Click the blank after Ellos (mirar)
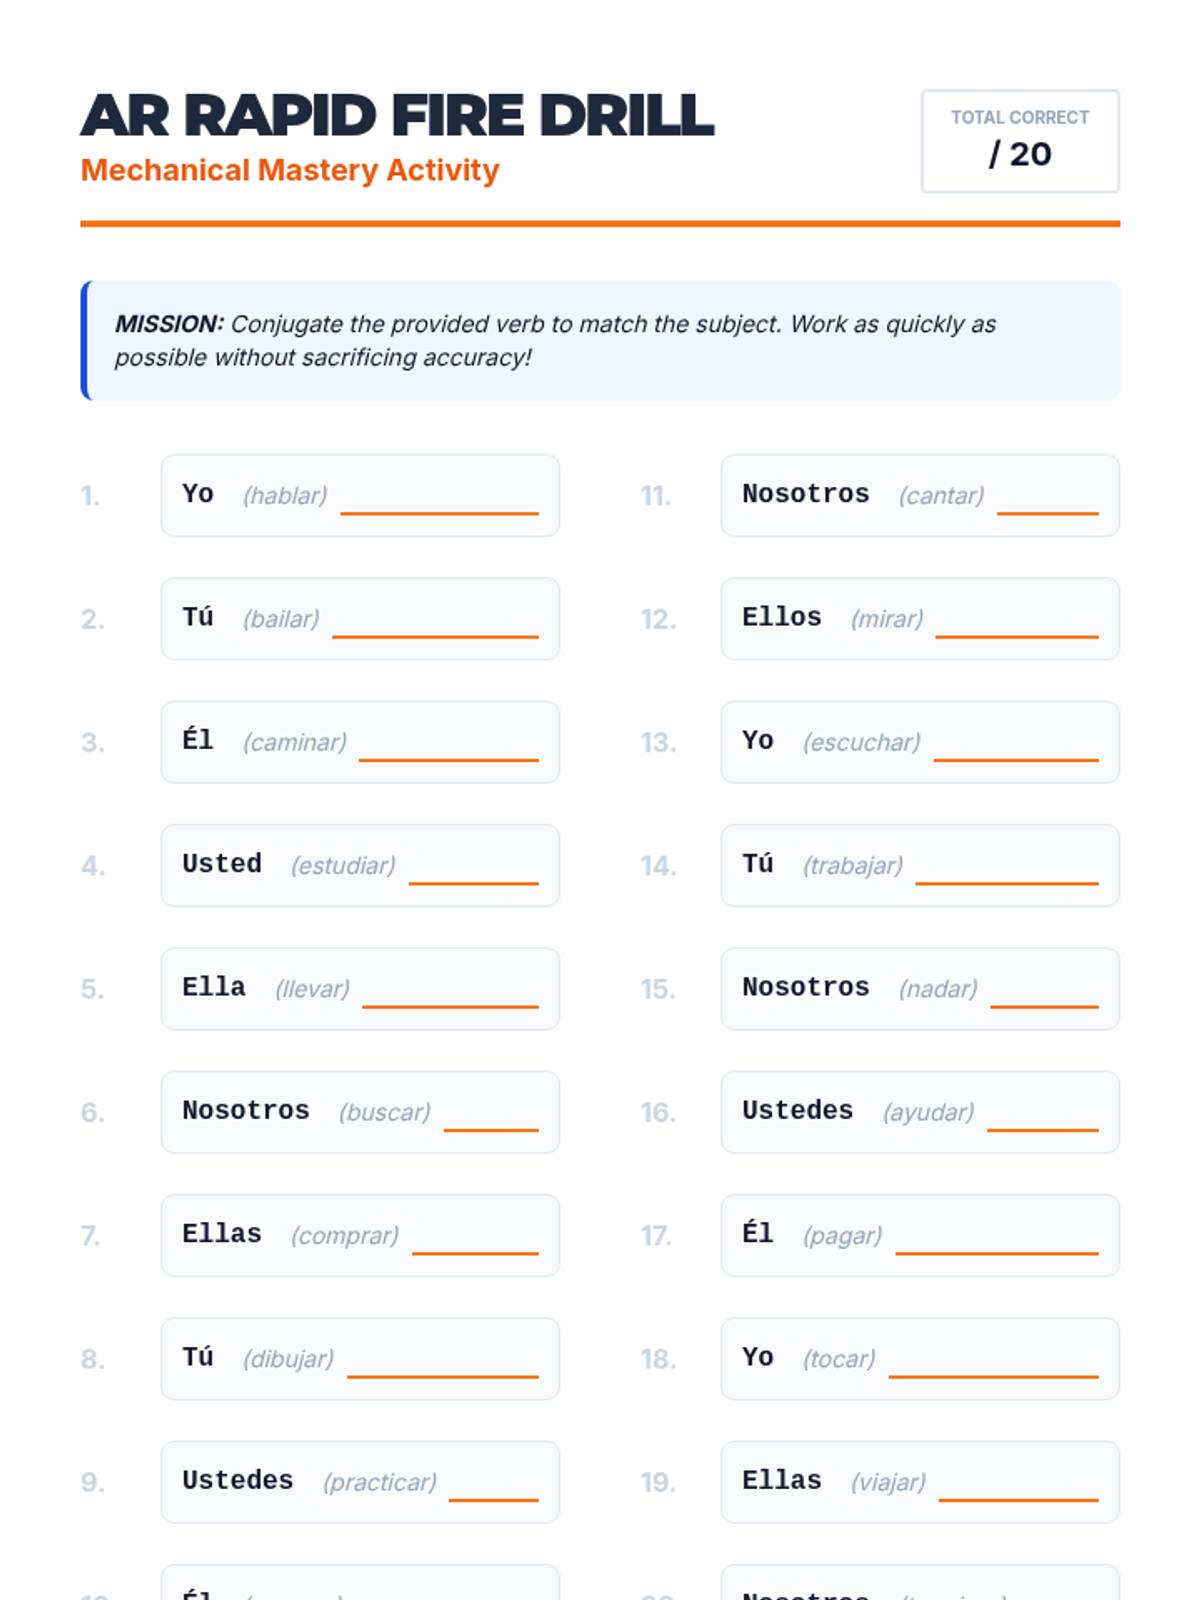 1016,622
